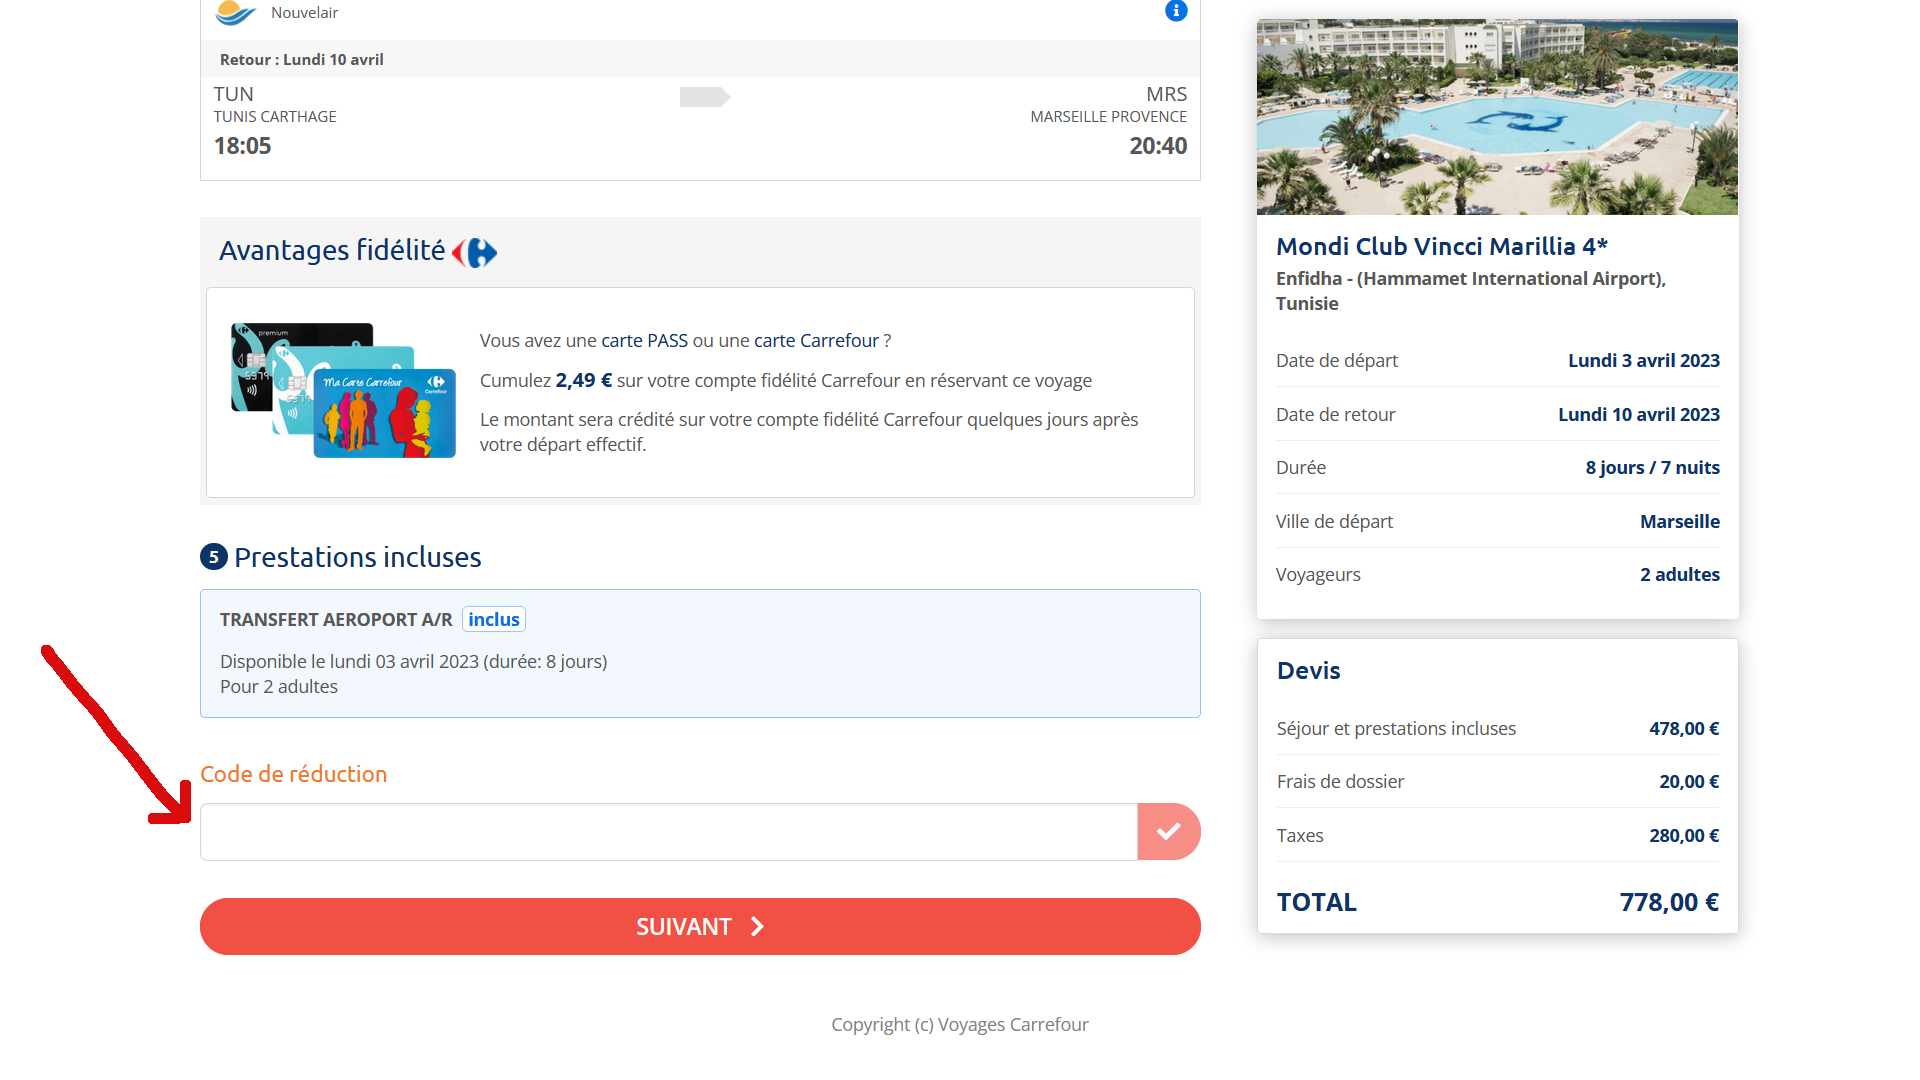Click the Devis heading
Screen dimensions: 1920x1080
pyautogui.click(x=1308, y=670)
